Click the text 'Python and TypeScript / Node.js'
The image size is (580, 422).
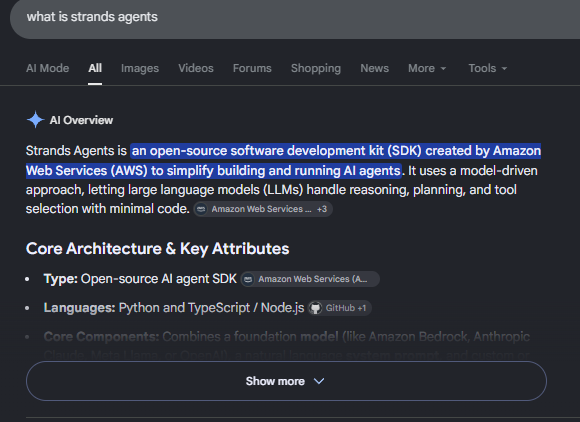(x=211, y=308)
